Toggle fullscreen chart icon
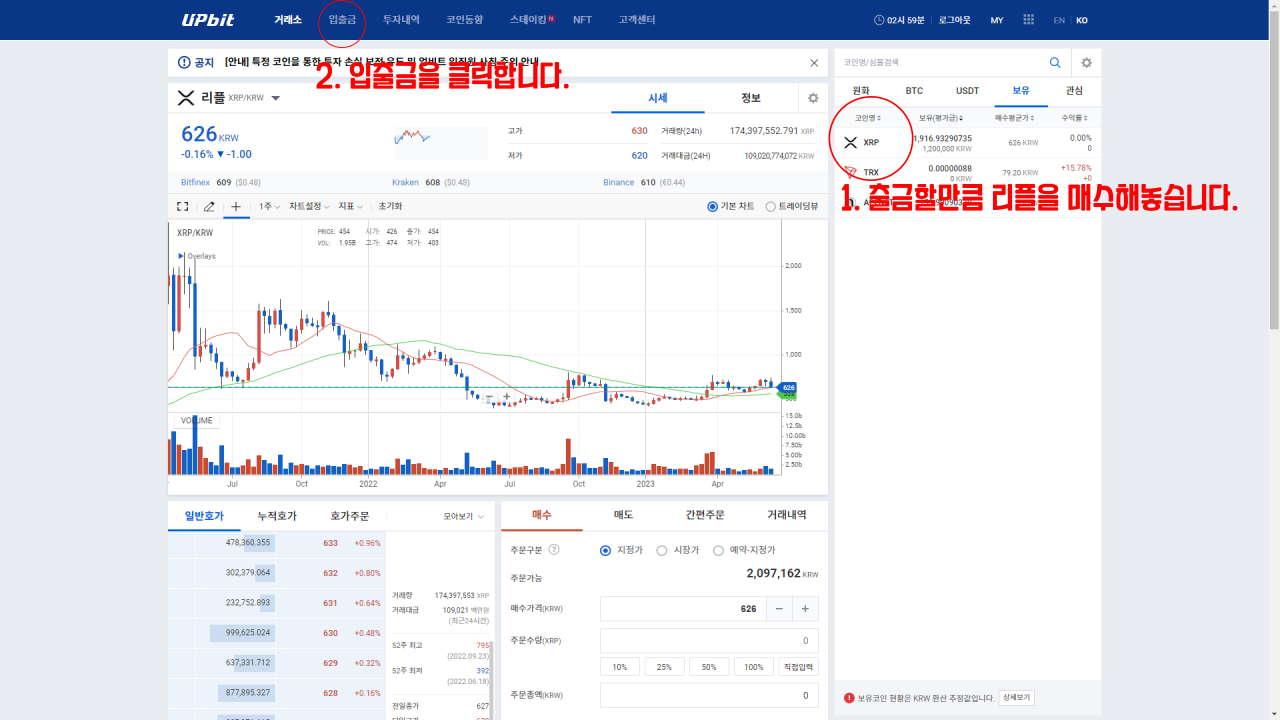Image resolution: width=1280 pixels, height=720 pixels. [x=182, y=207]
